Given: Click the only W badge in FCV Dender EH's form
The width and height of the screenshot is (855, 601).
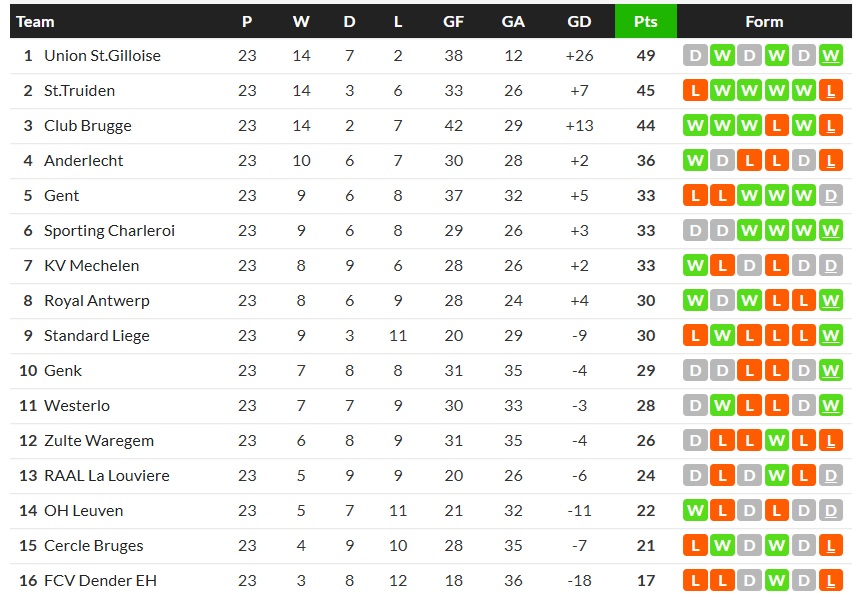Looking at the screenshot, I should [776, 581].
